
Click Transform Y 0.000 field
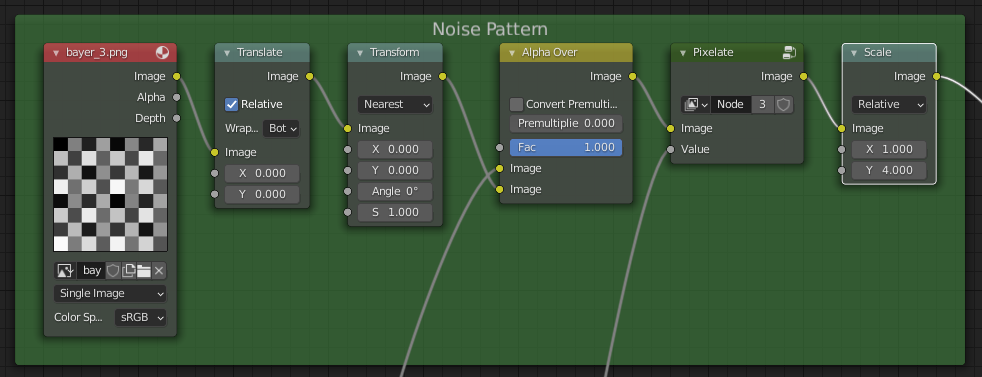(x=395, y=170)
